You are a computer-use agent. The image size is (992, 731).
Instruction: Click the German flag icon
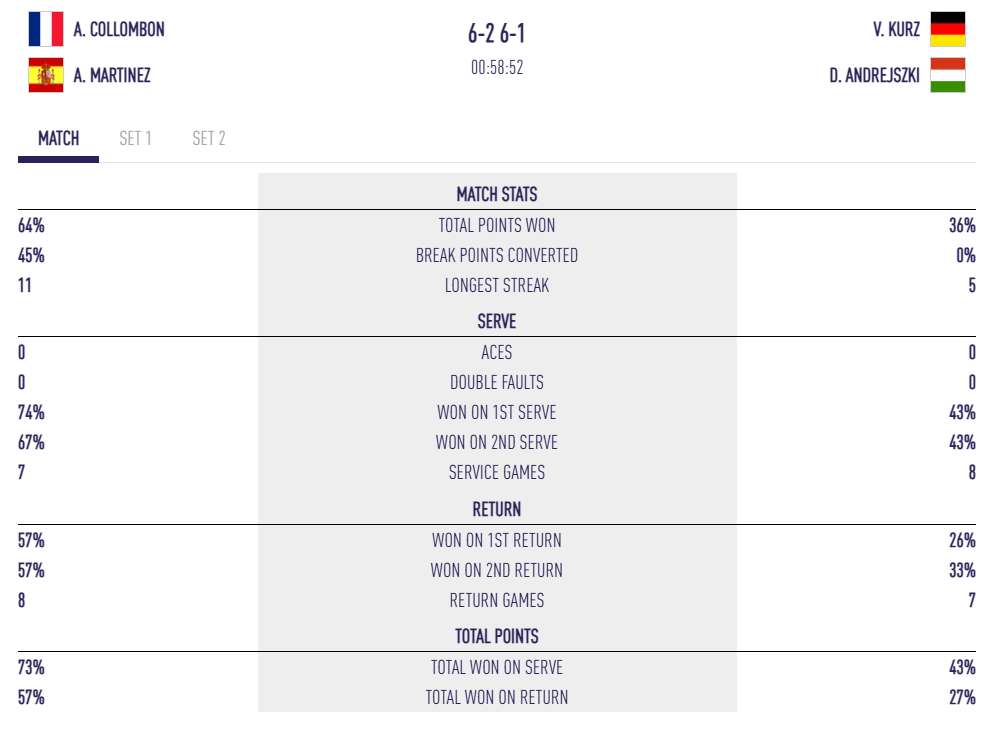(x=947, y=30)
